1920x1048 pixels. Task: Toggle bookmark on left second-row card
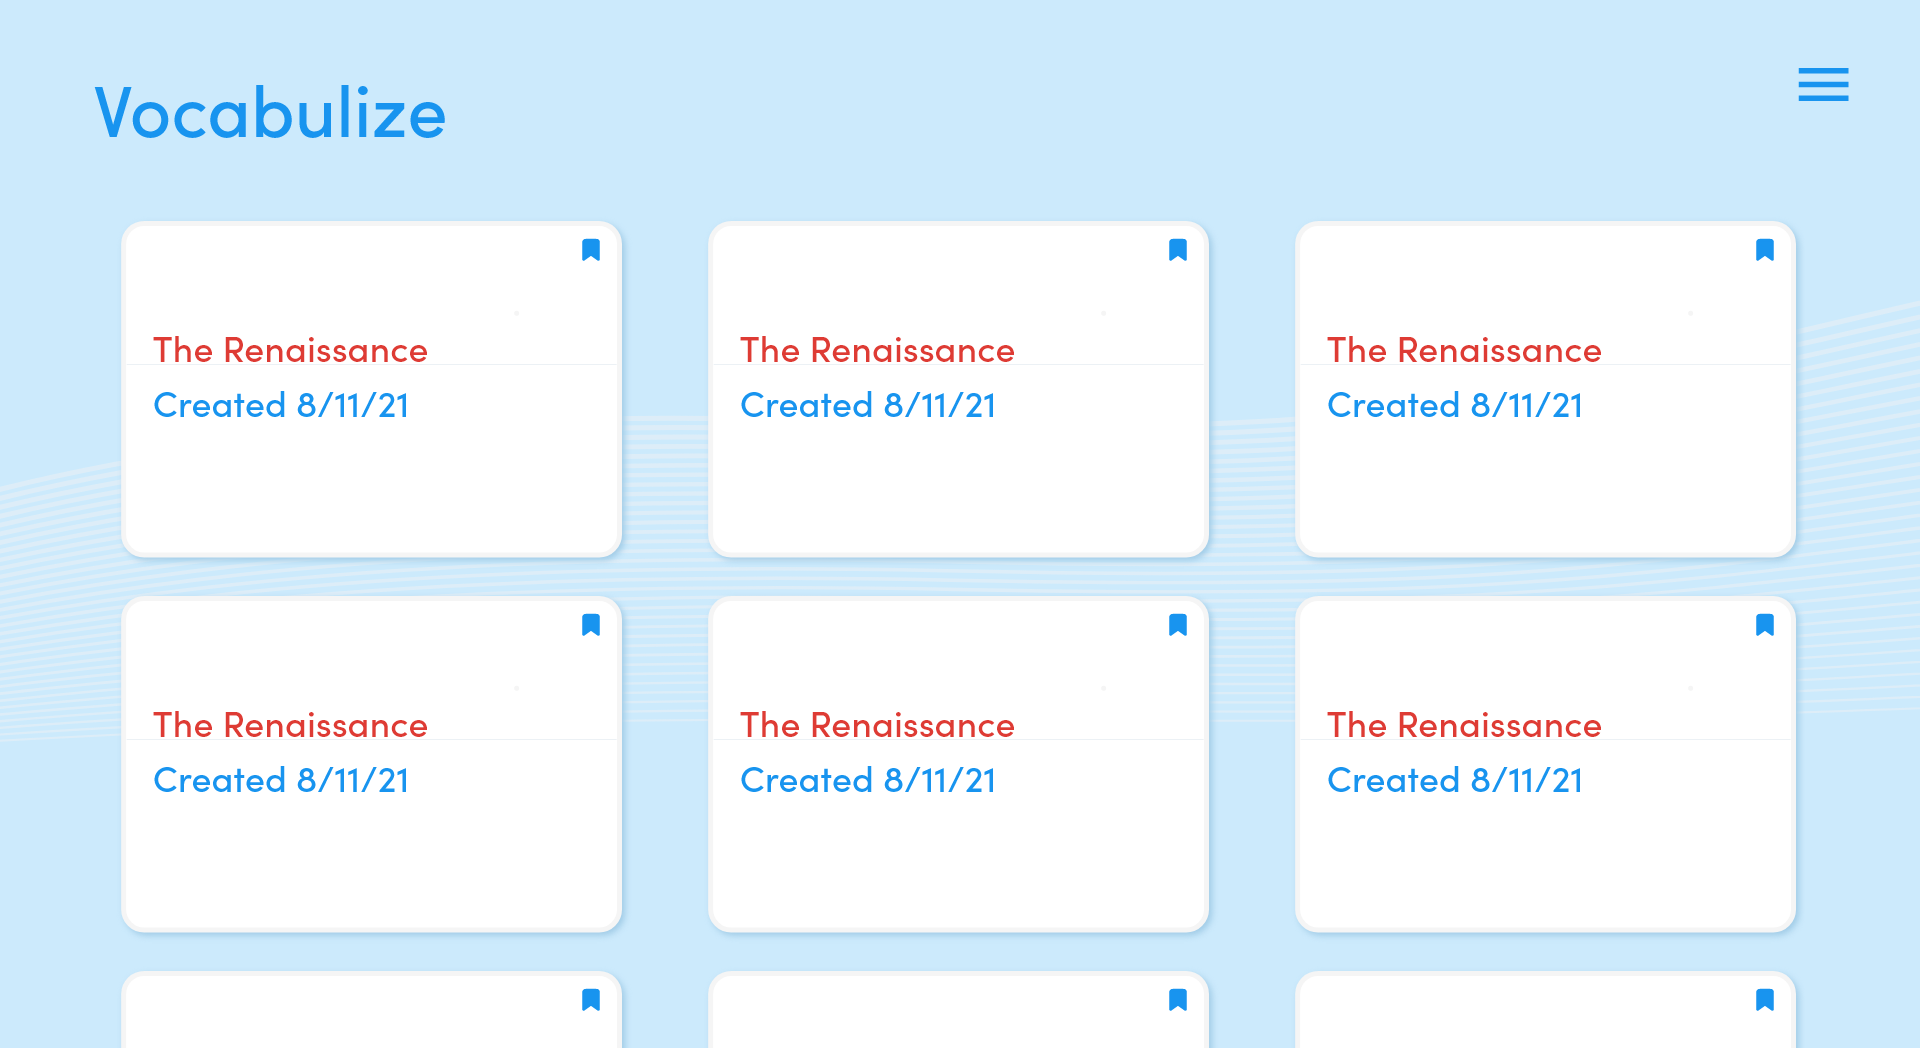[591, 625]
